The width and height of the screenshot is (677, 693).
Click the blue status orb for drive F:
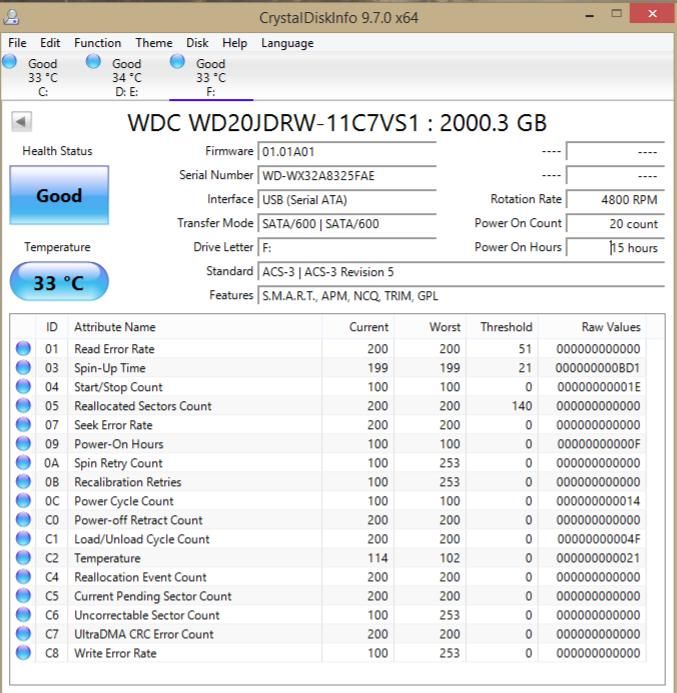click(x=177, y=61)
